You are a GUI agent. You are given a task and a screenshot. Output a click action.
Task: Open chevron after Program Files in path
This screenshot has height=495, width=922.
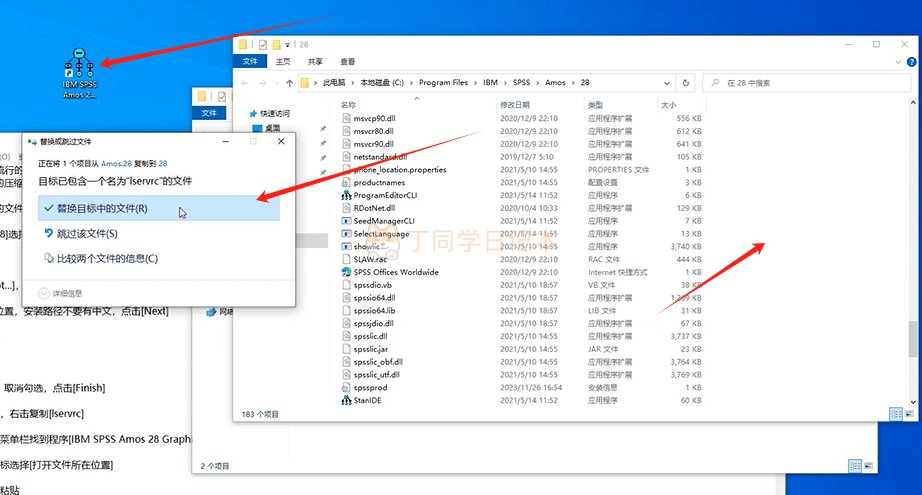click(x=475, y=82)
